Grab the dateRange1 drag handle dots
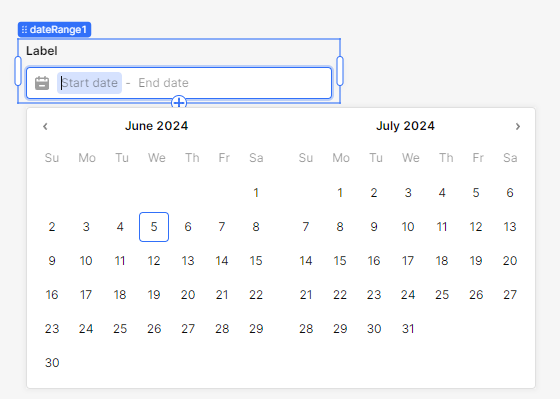Viewport: 560px width, 399px height. (24, 30)
